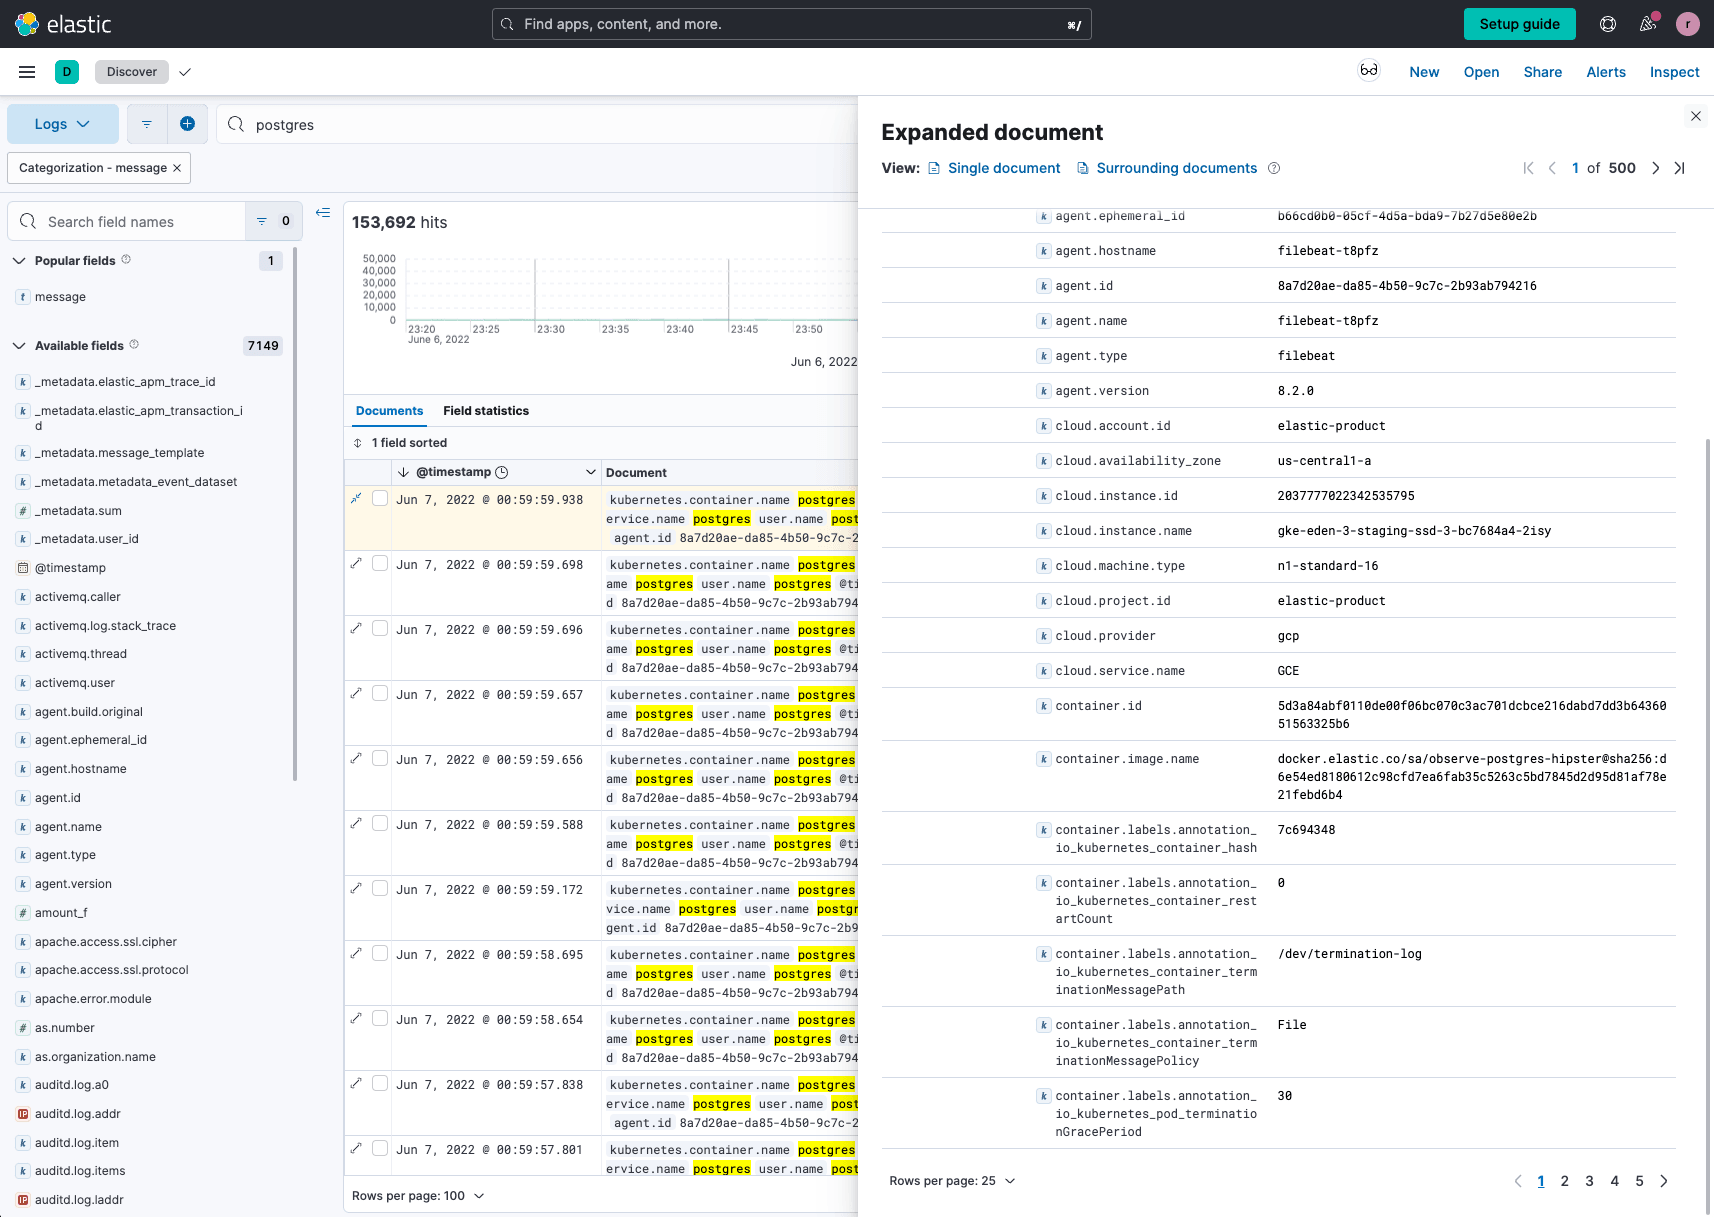Screen dimensions: 1714x1217
Task: Open the filter options icon beside Logs
Action: (147, 124)
